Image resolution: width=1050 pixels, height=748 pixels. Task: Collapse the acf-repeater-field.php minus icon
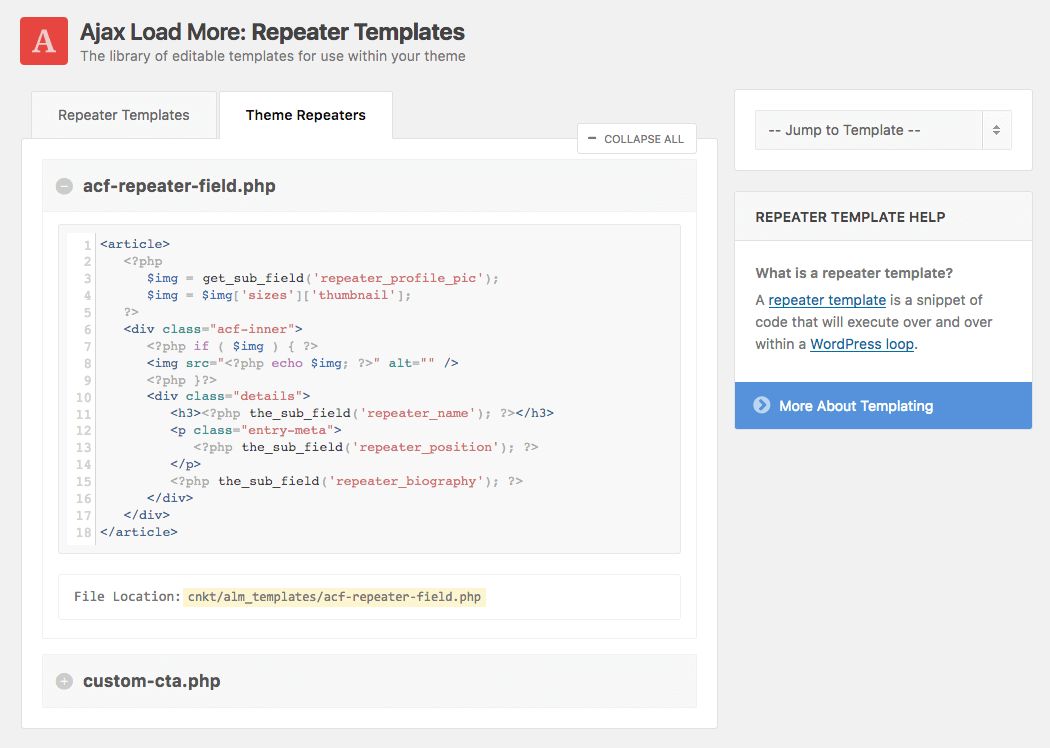(64, 186)
